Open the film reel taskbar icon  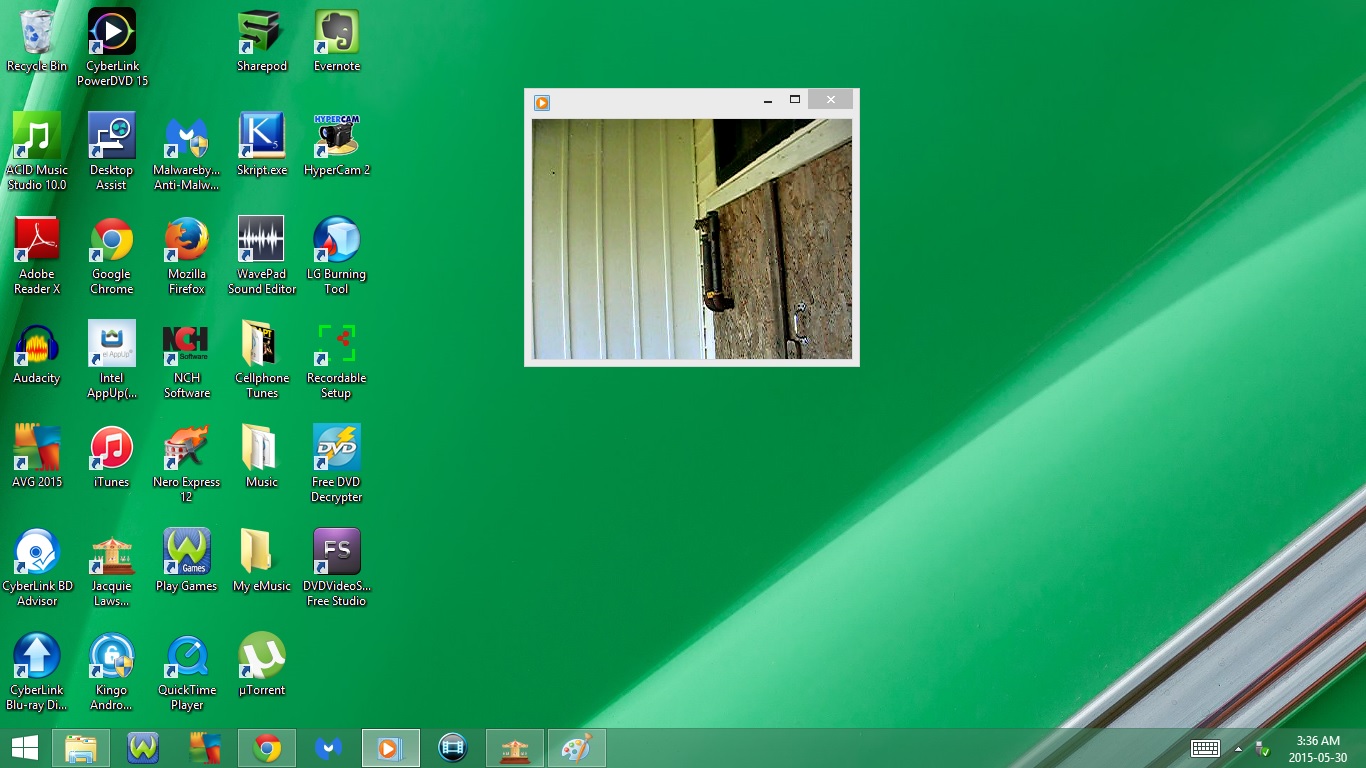[453, 748]
